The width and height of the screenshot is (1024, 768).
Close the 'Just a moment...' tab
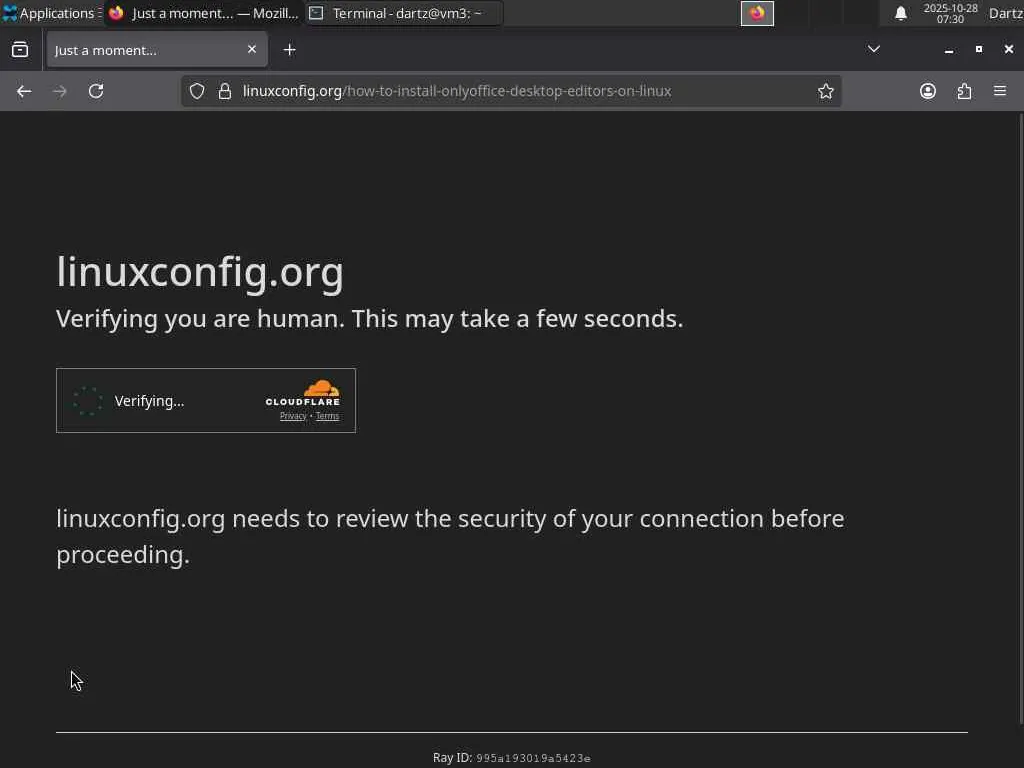point(251,50)
